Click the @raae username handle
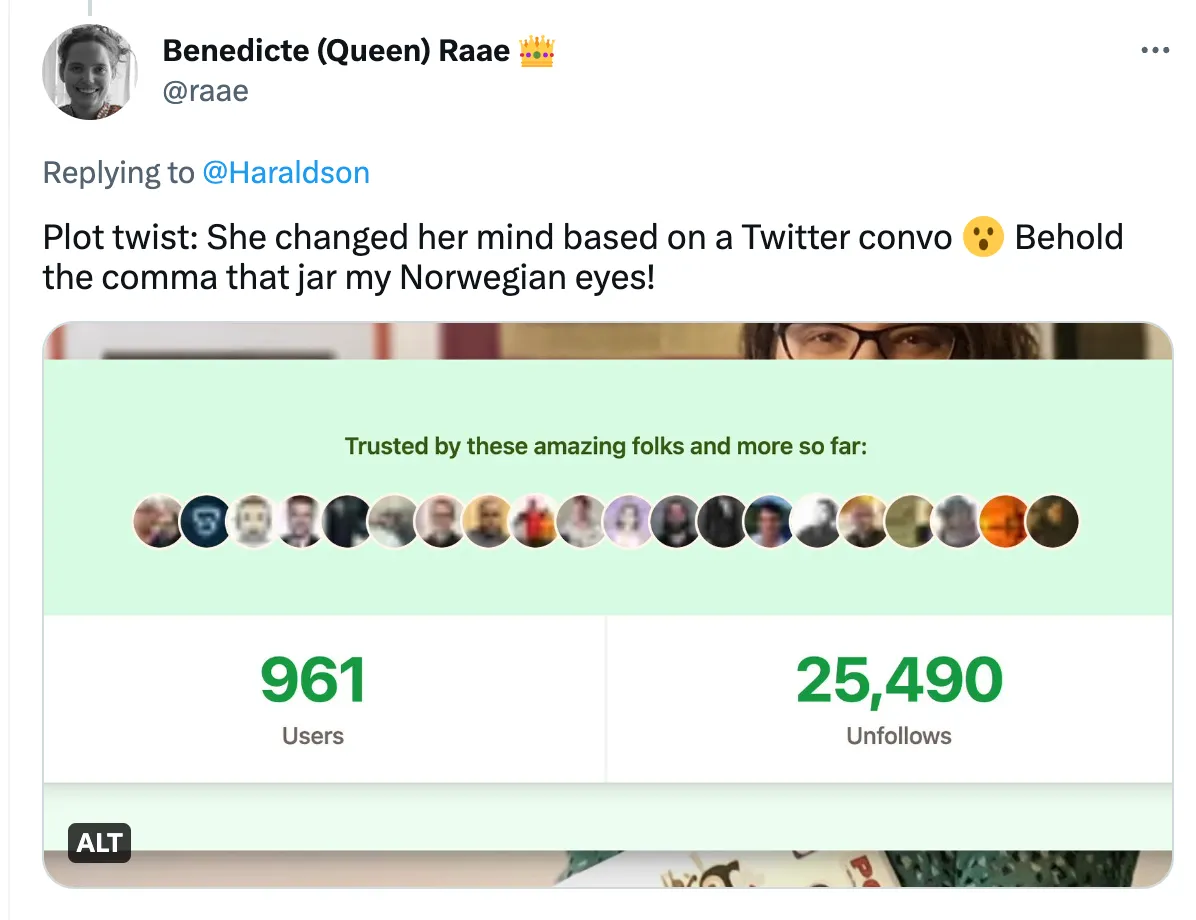The width and height of the screenshot is (1196, 920). [x=206, y=91]
